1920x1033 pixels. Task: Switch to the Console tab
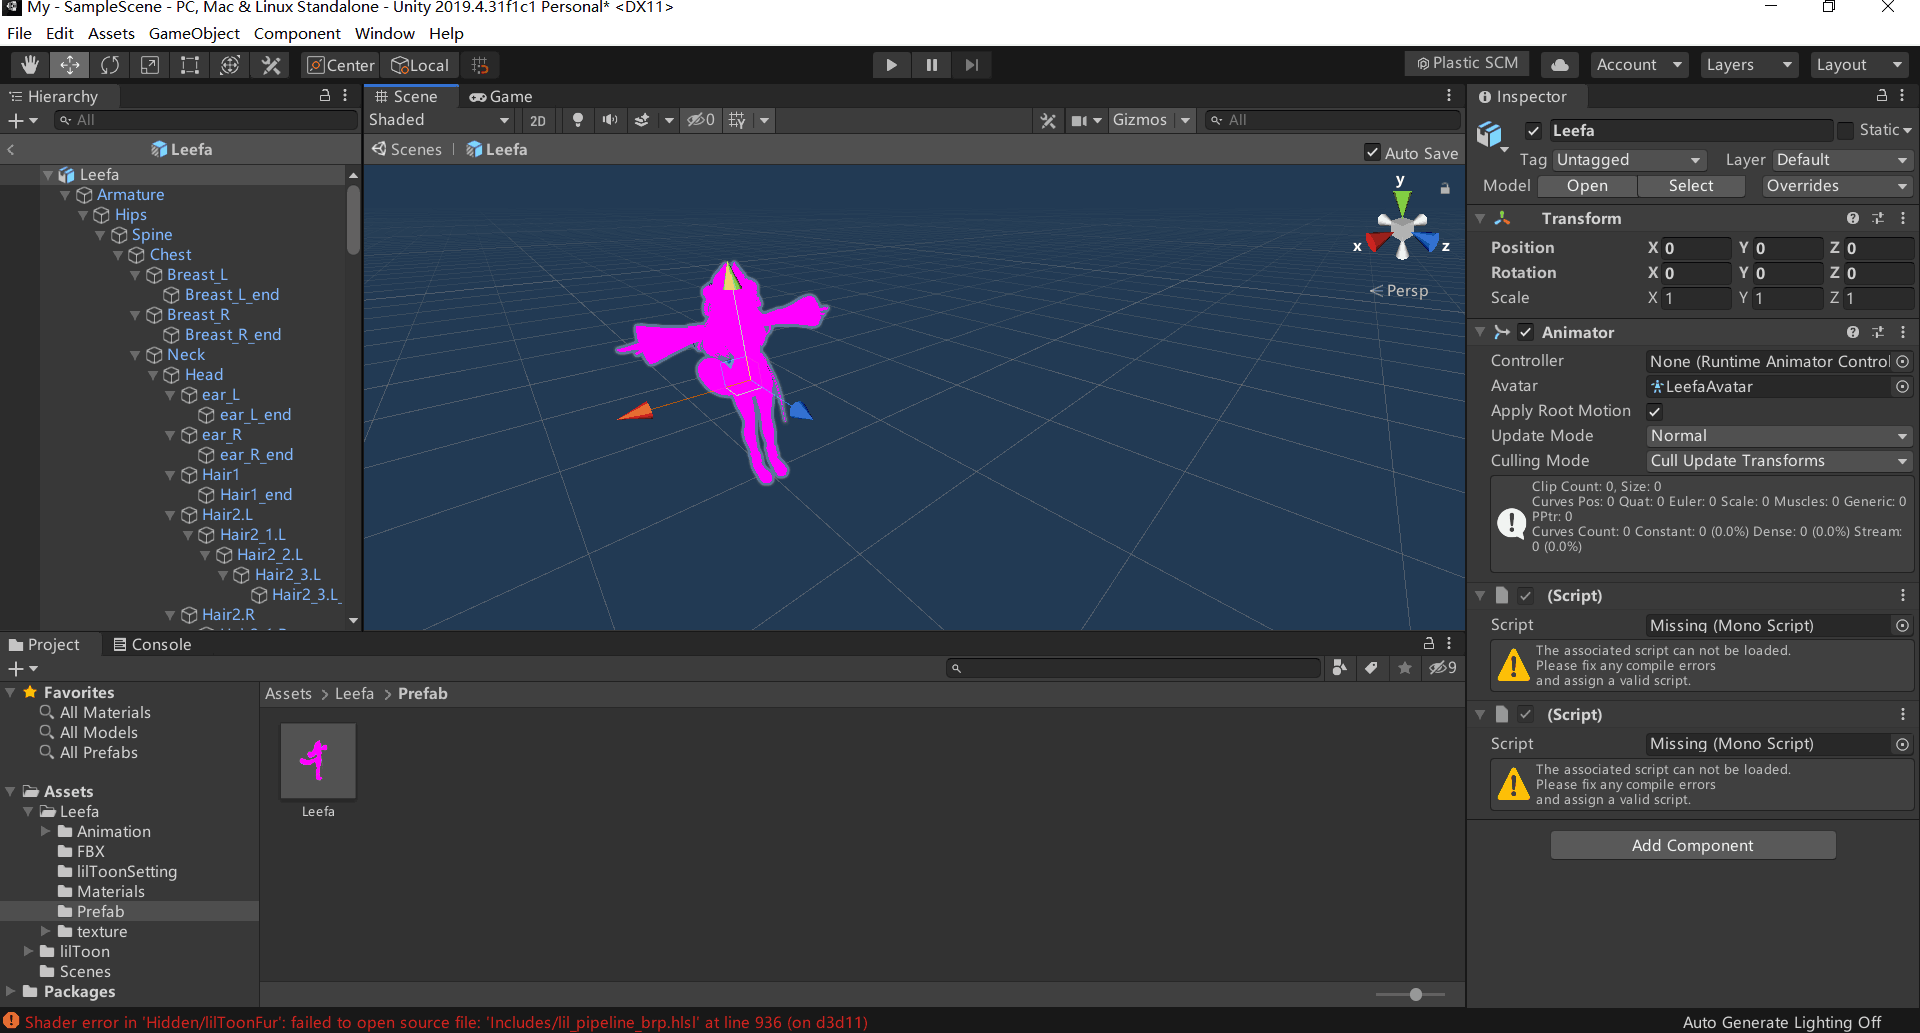coord(152,645)
